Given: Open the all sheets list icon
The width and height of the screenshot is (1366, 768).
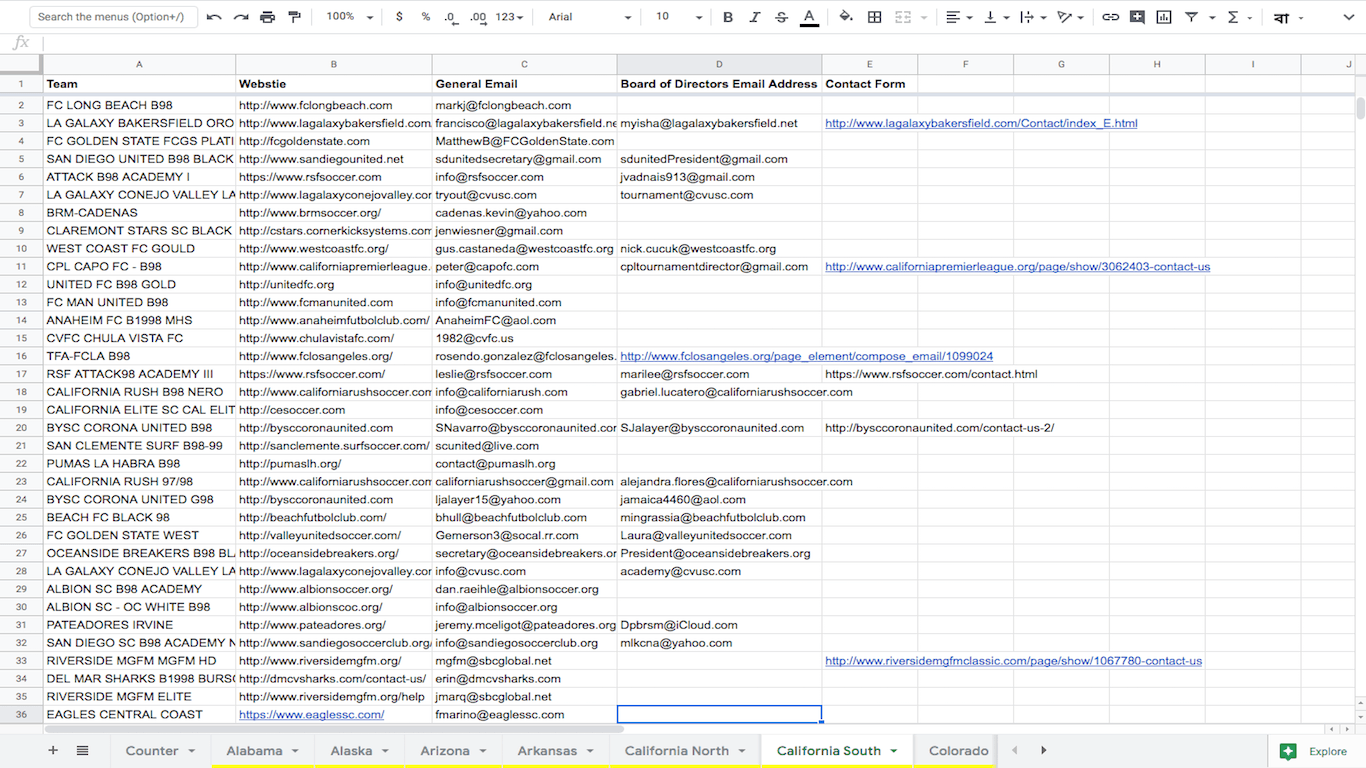Looking at the screenshot, I should coord(82,751).
